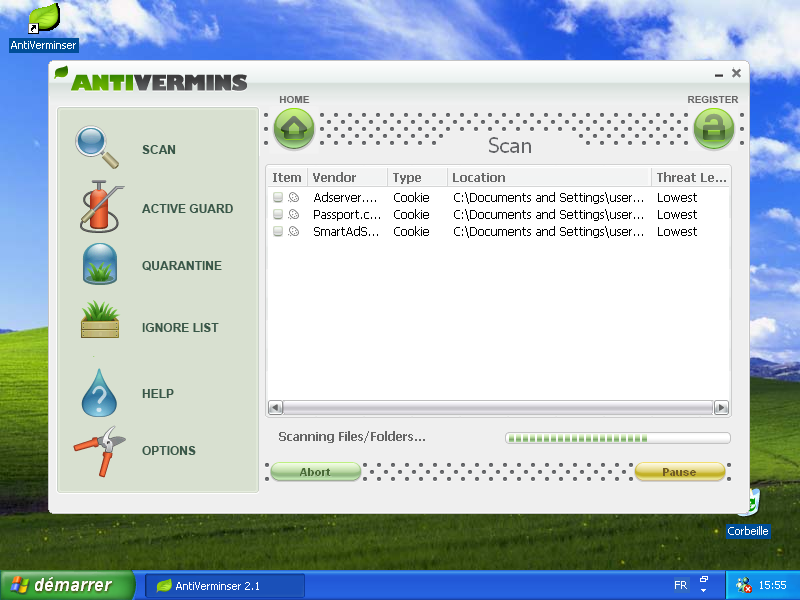
Task: Click the location path in Adserver row
Action: pyautogui.click(x=548, y=197)
